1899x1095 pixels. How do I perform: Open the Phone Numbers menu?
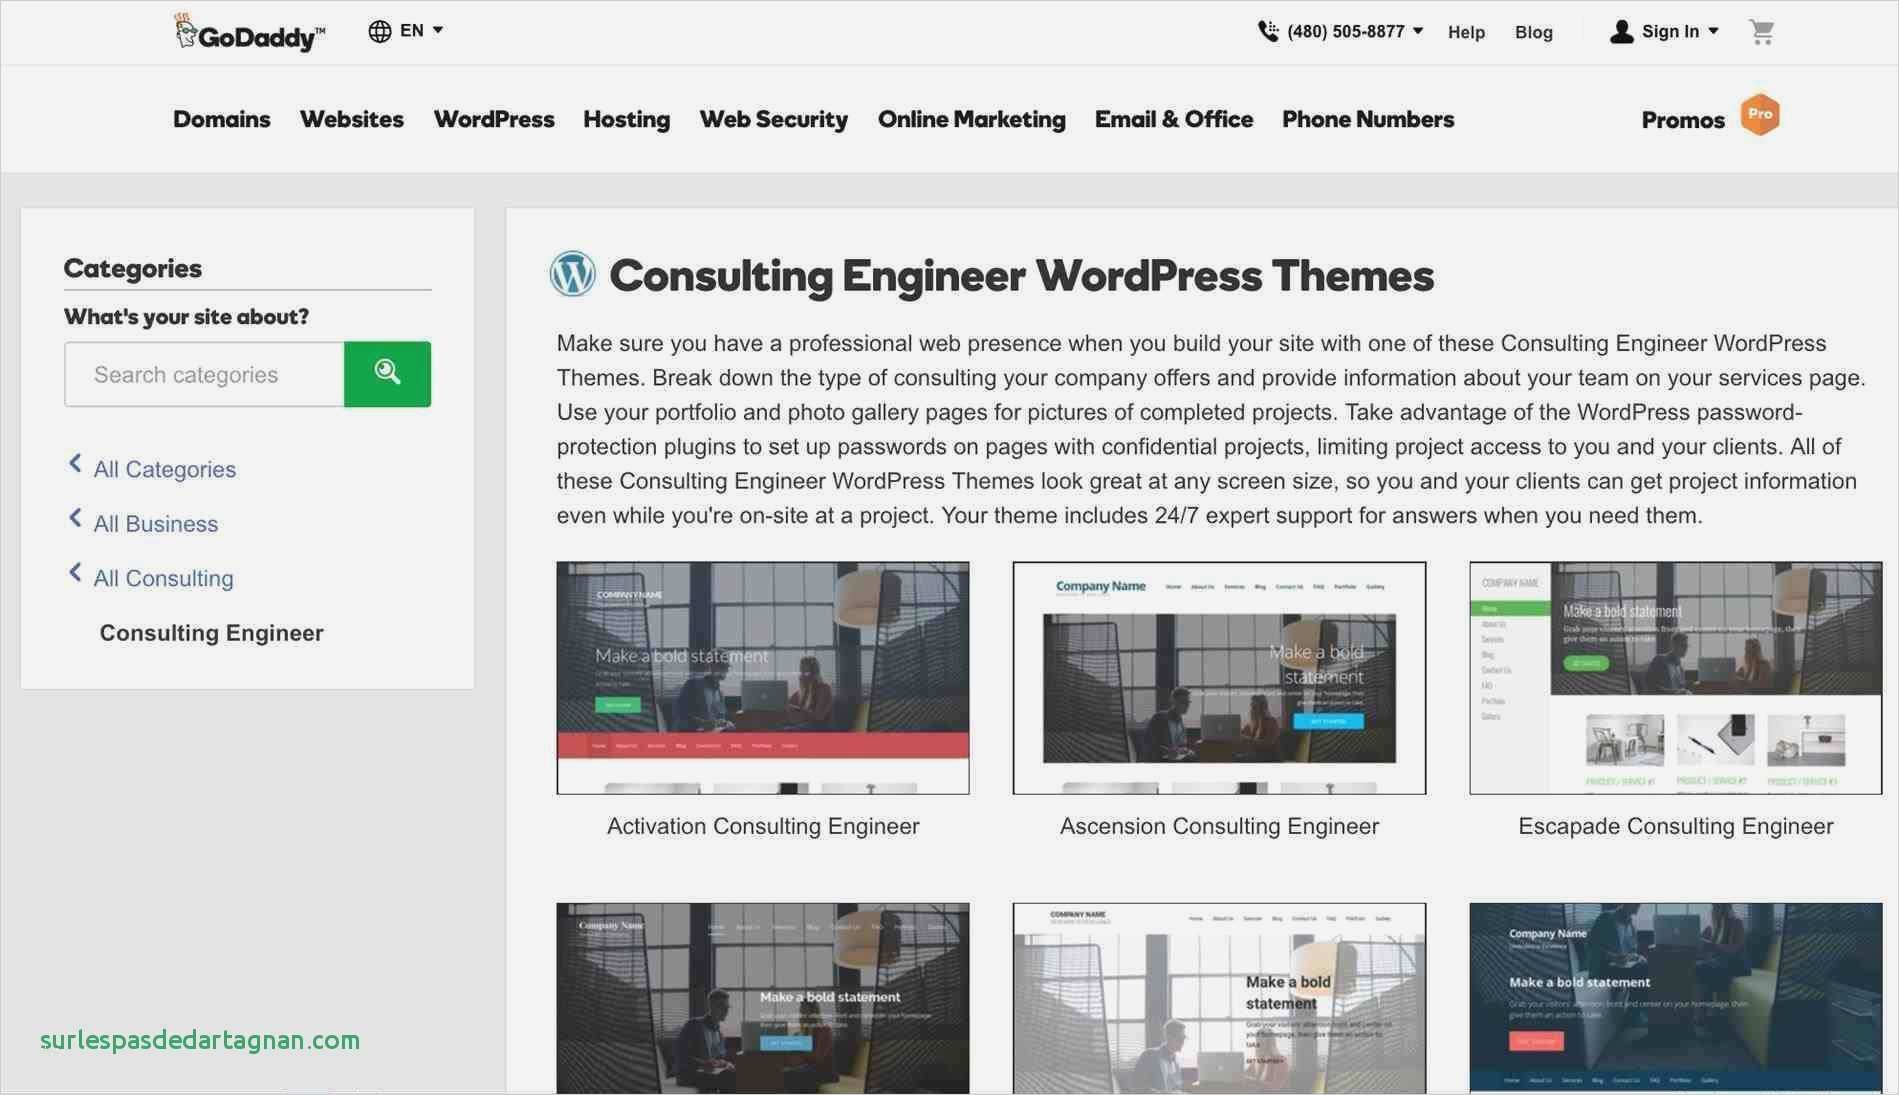[x=1368, y=119]
